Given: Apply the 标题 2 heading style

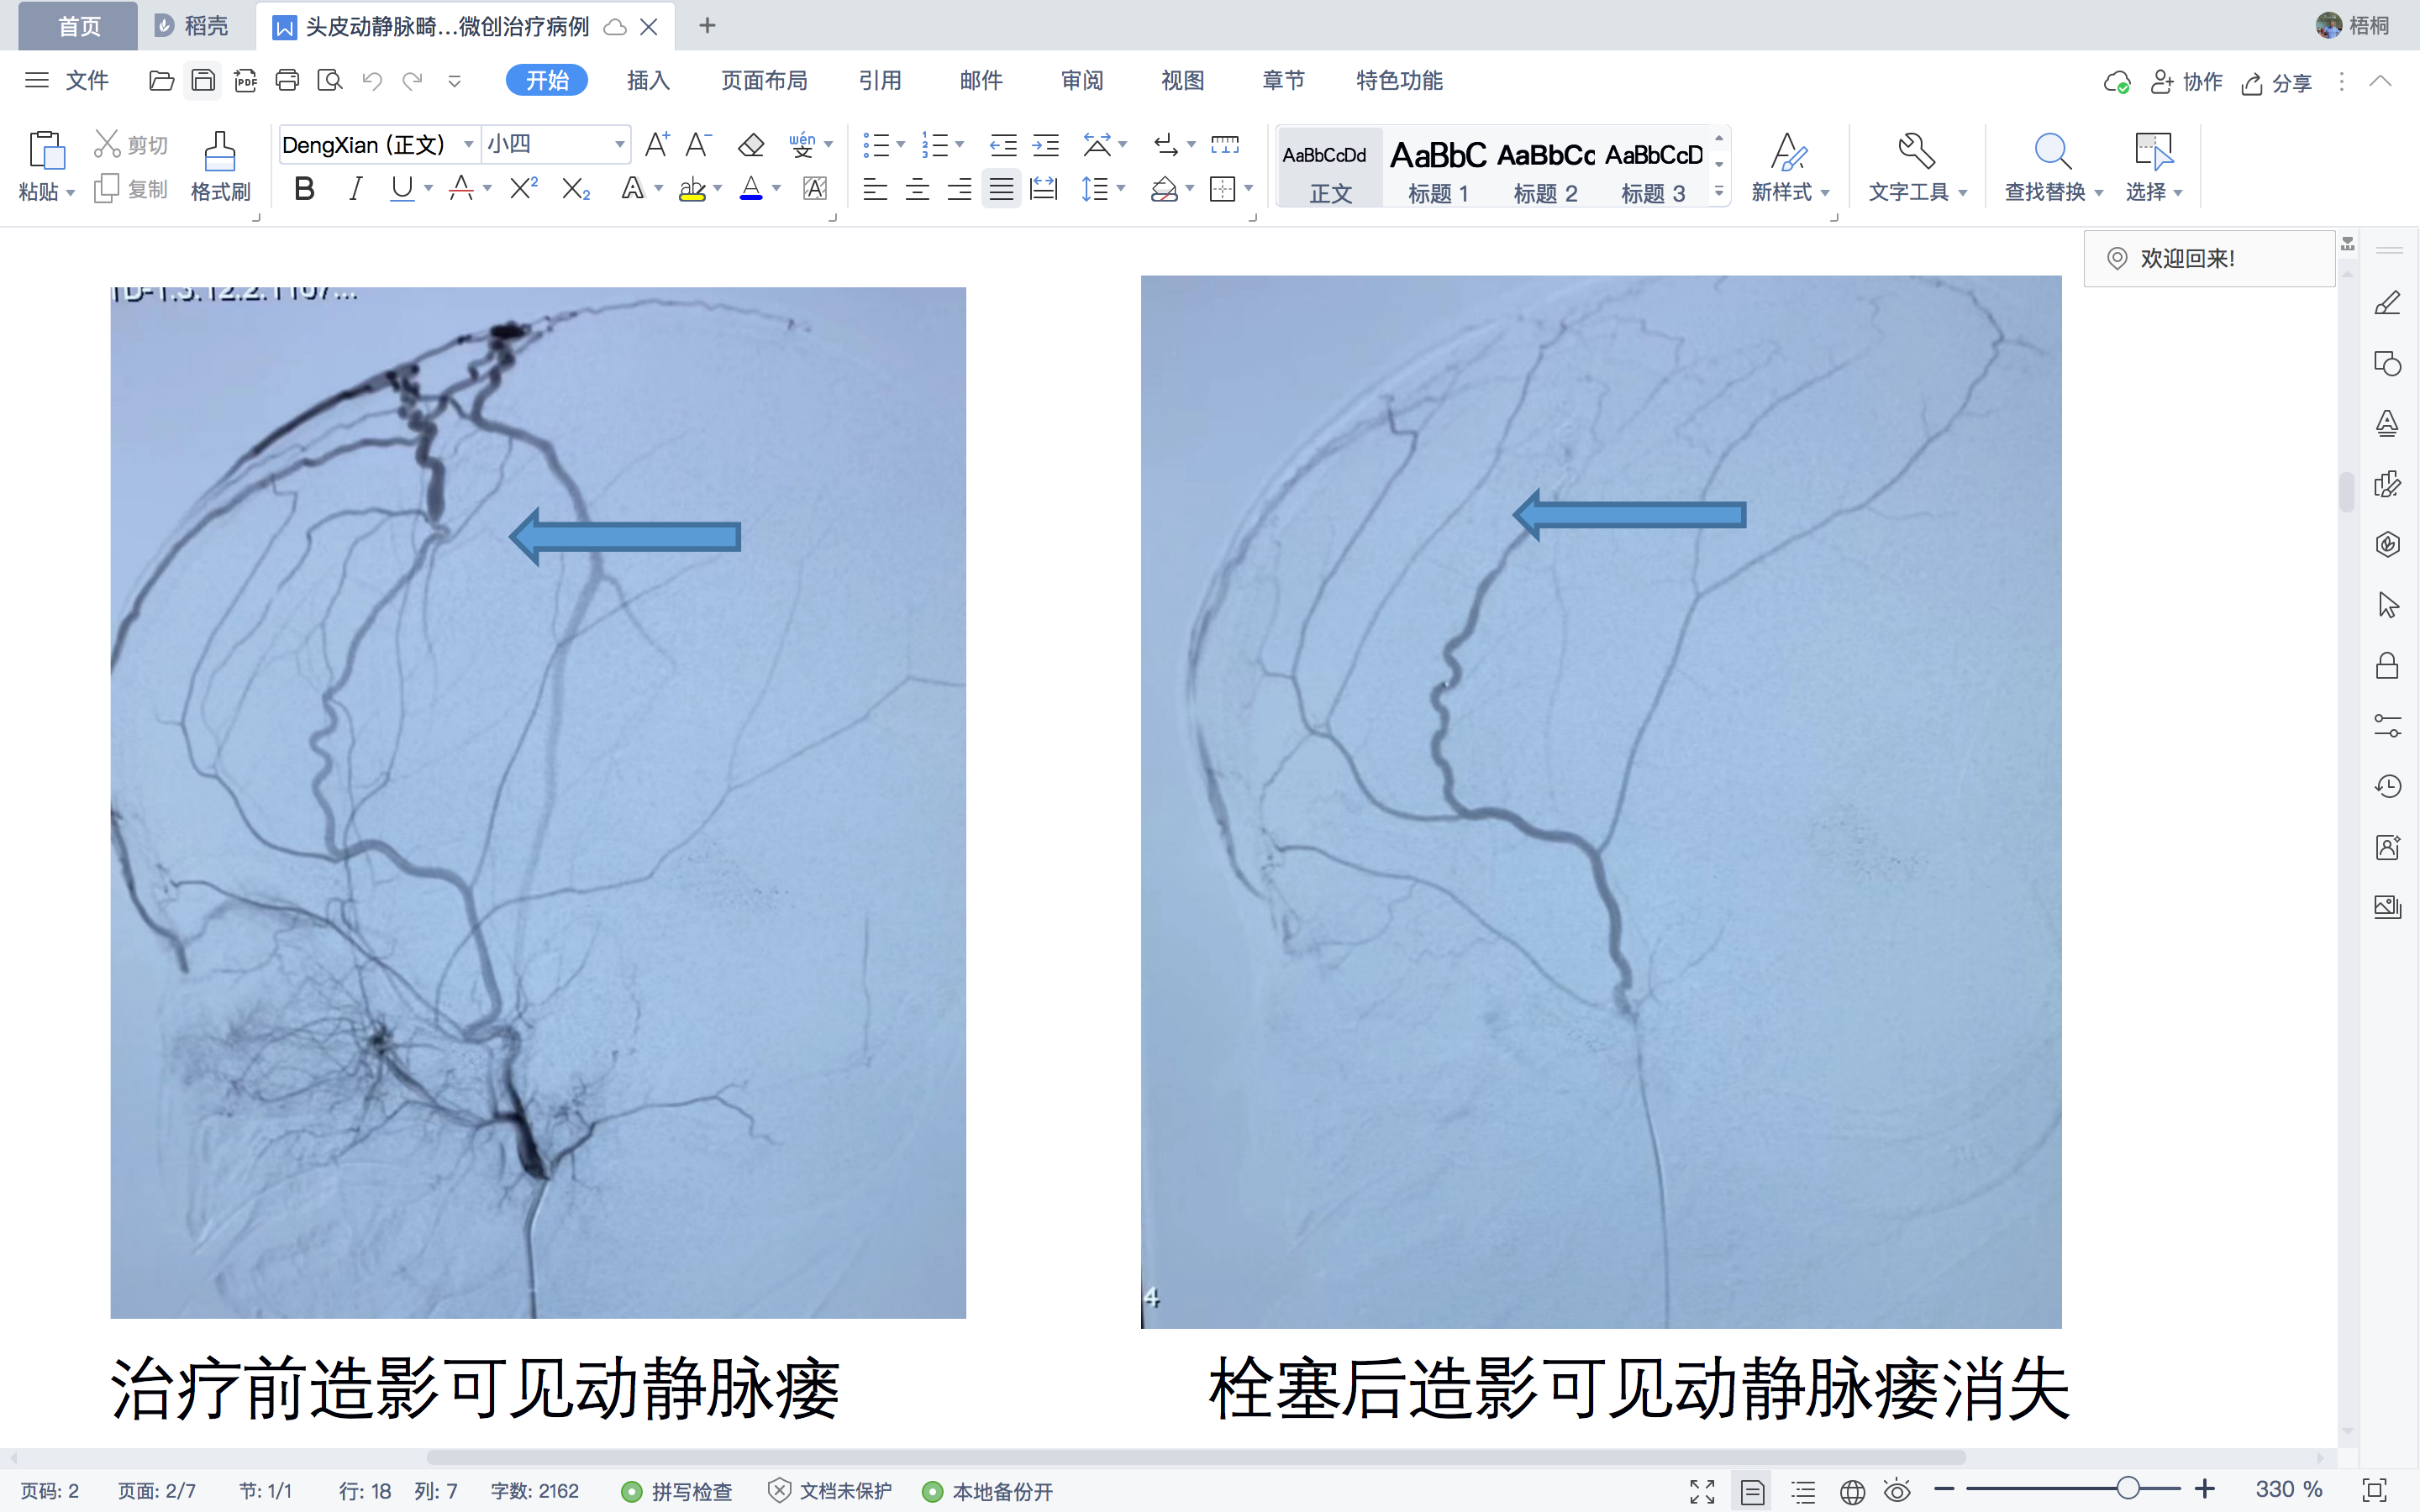Looking at the screenshot, I should coord(1545,168).
